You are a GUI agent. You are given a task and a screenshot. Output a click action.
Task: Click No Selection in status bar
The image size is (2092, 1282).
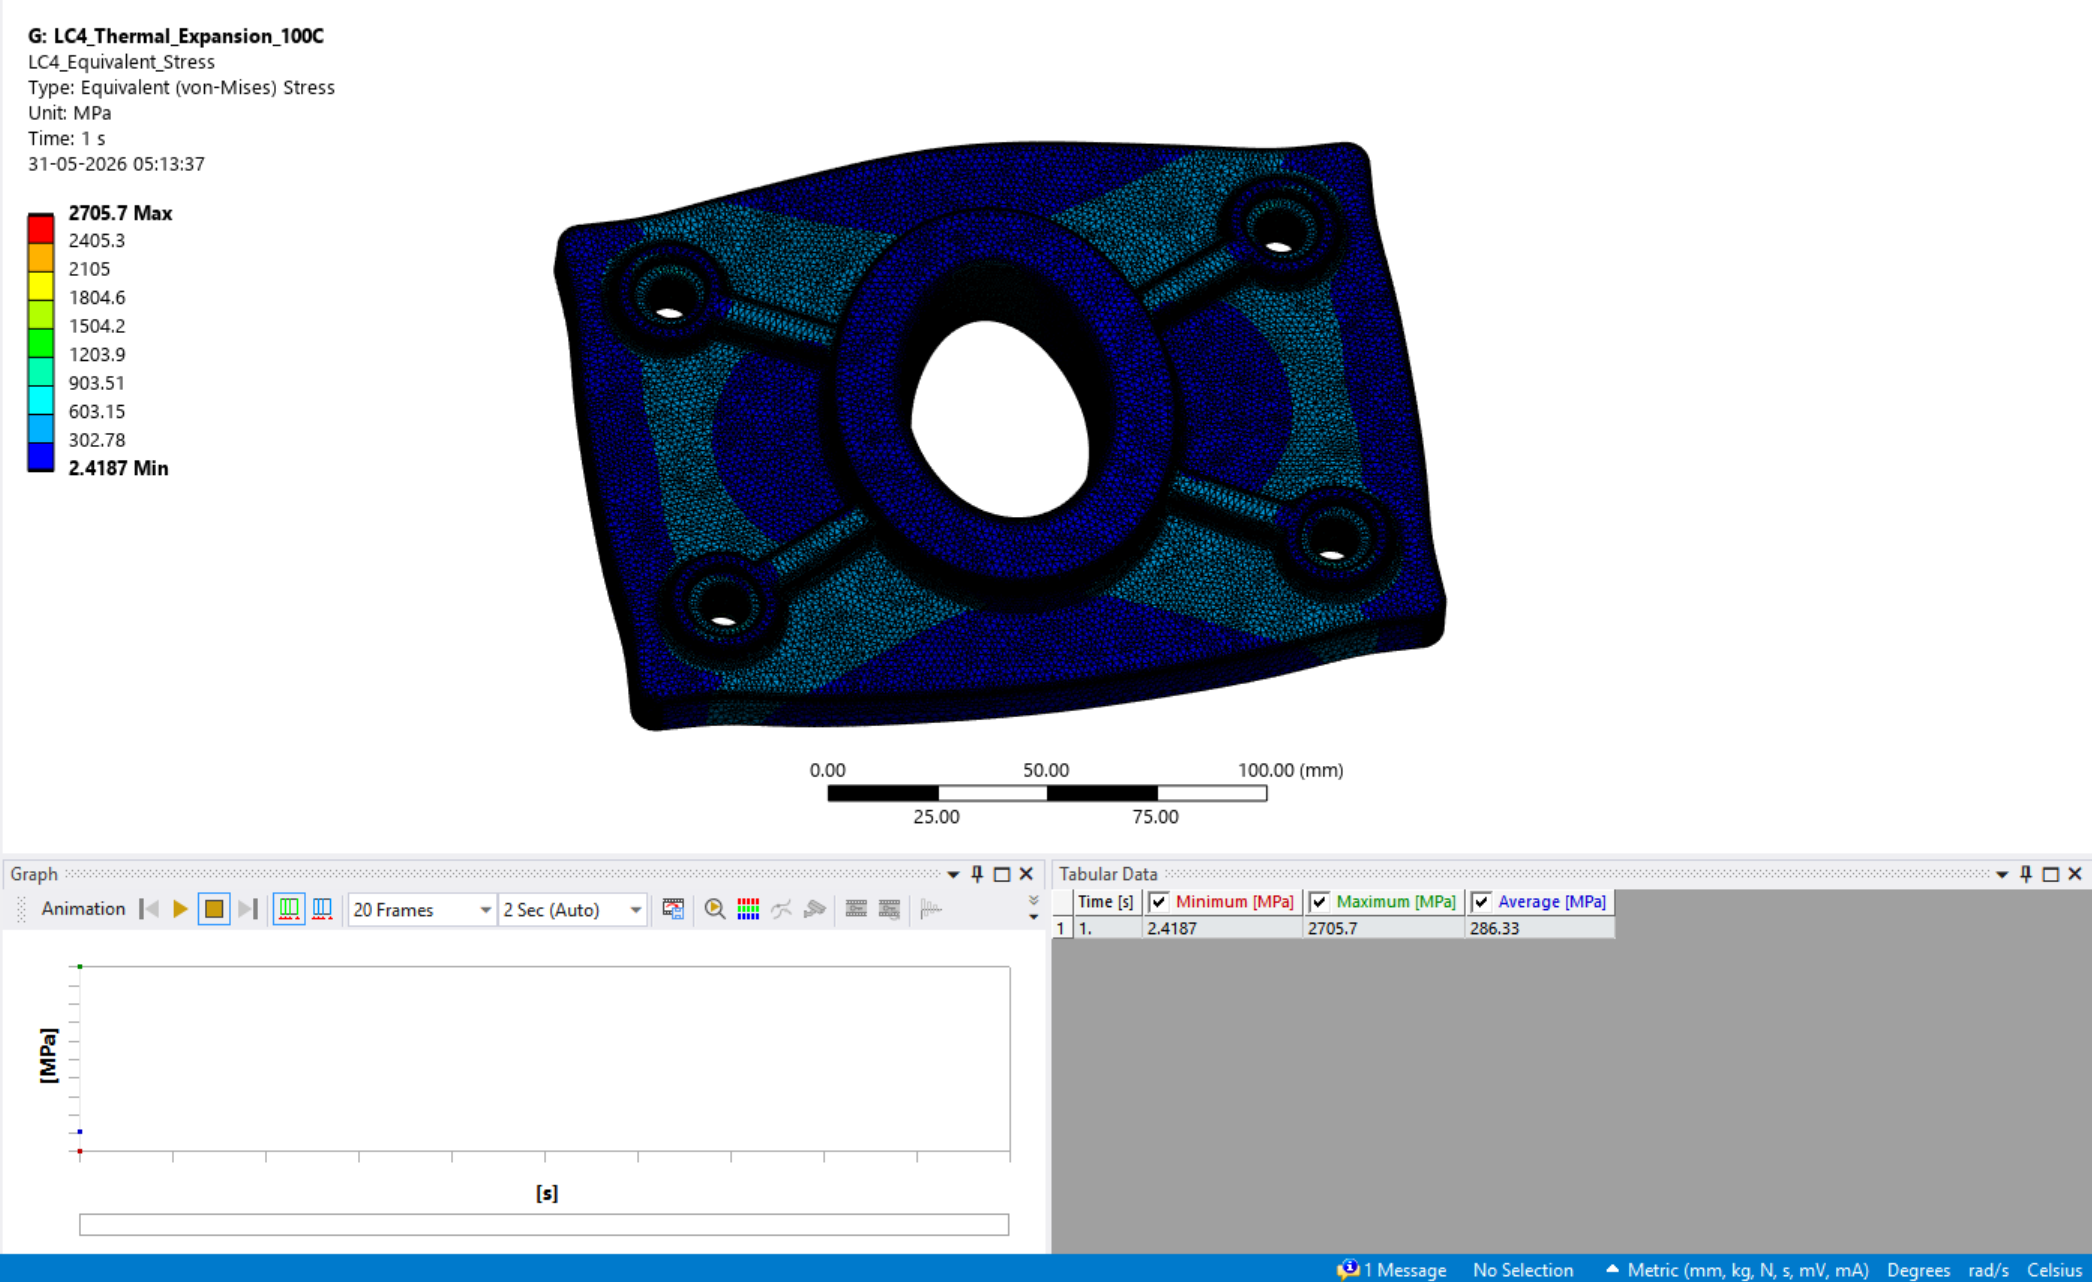[1523, 1270]
